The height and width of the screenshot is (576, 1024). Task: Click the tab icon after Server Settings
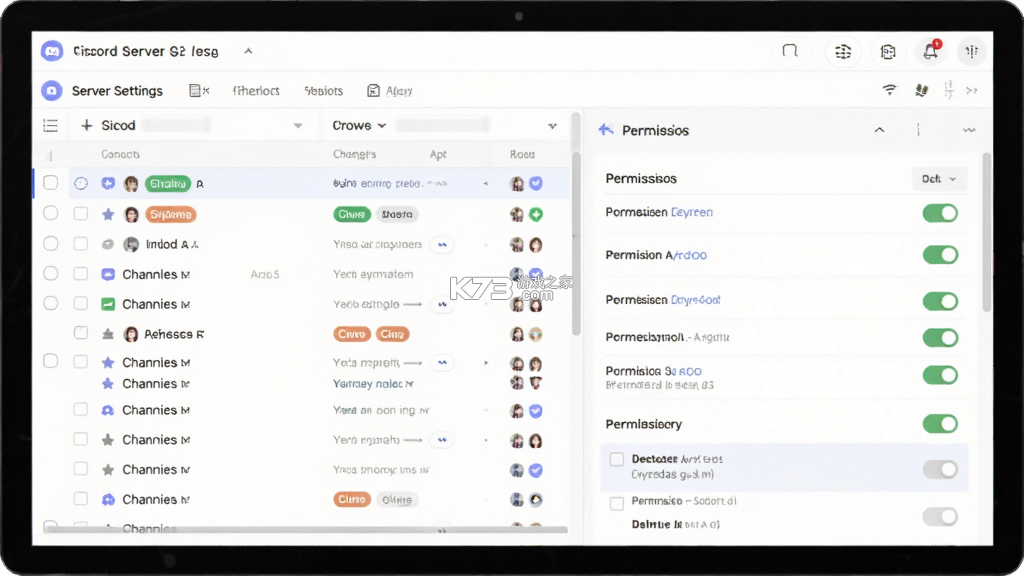click(x=199, y=91)
